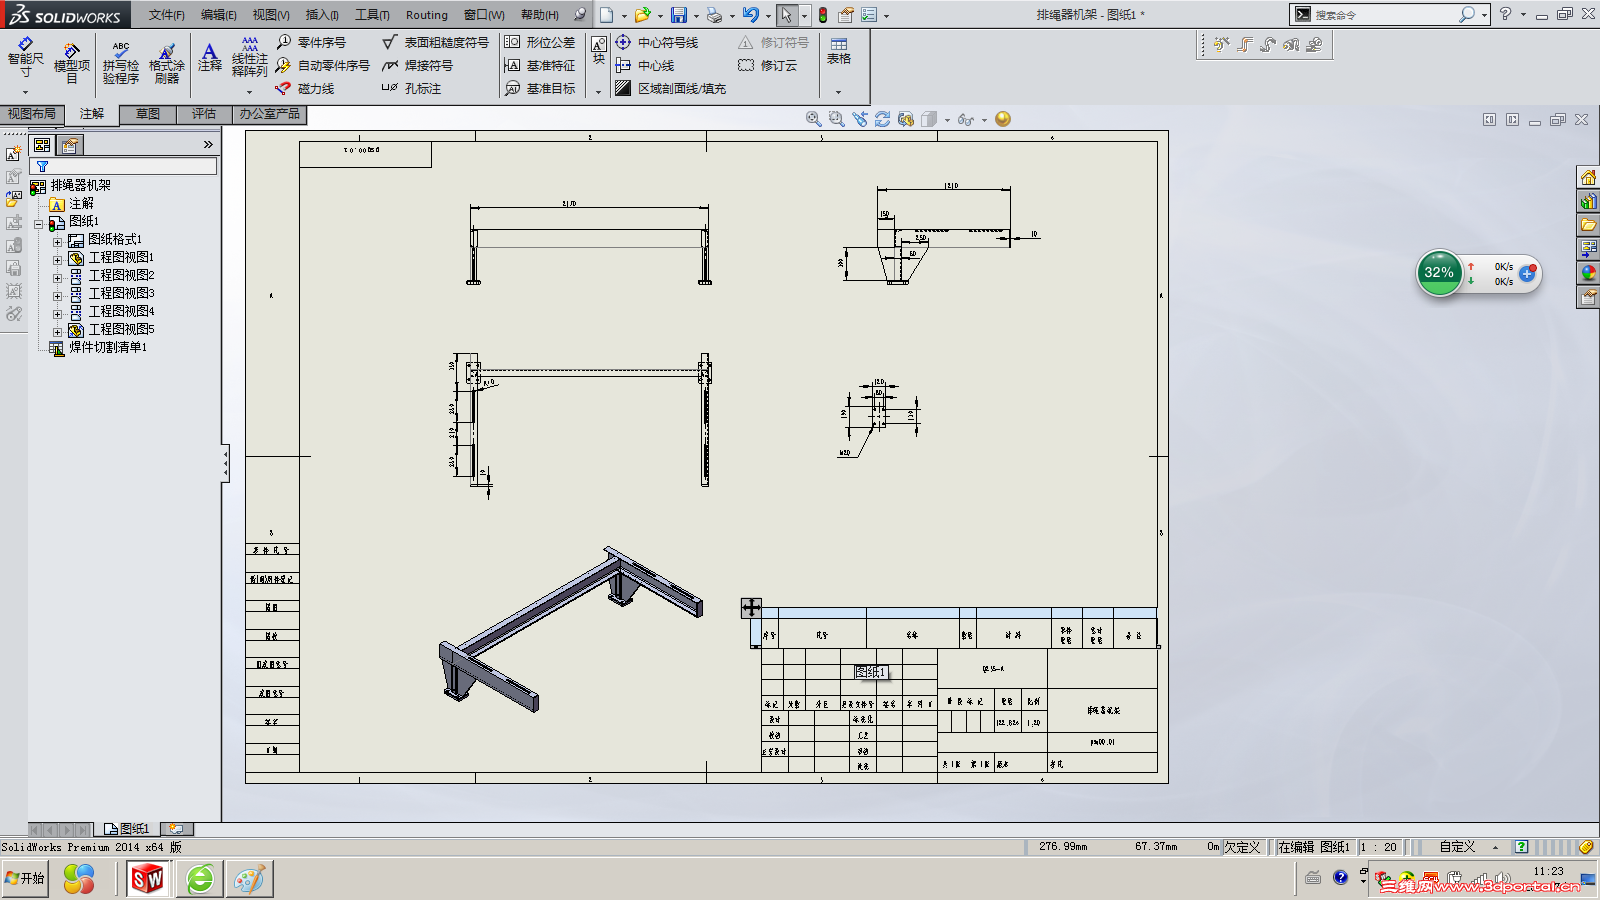Choose Linear Note Pattern (线性注释阵列)
Viewport: 1600px width, 900px height.
[250, 58]
